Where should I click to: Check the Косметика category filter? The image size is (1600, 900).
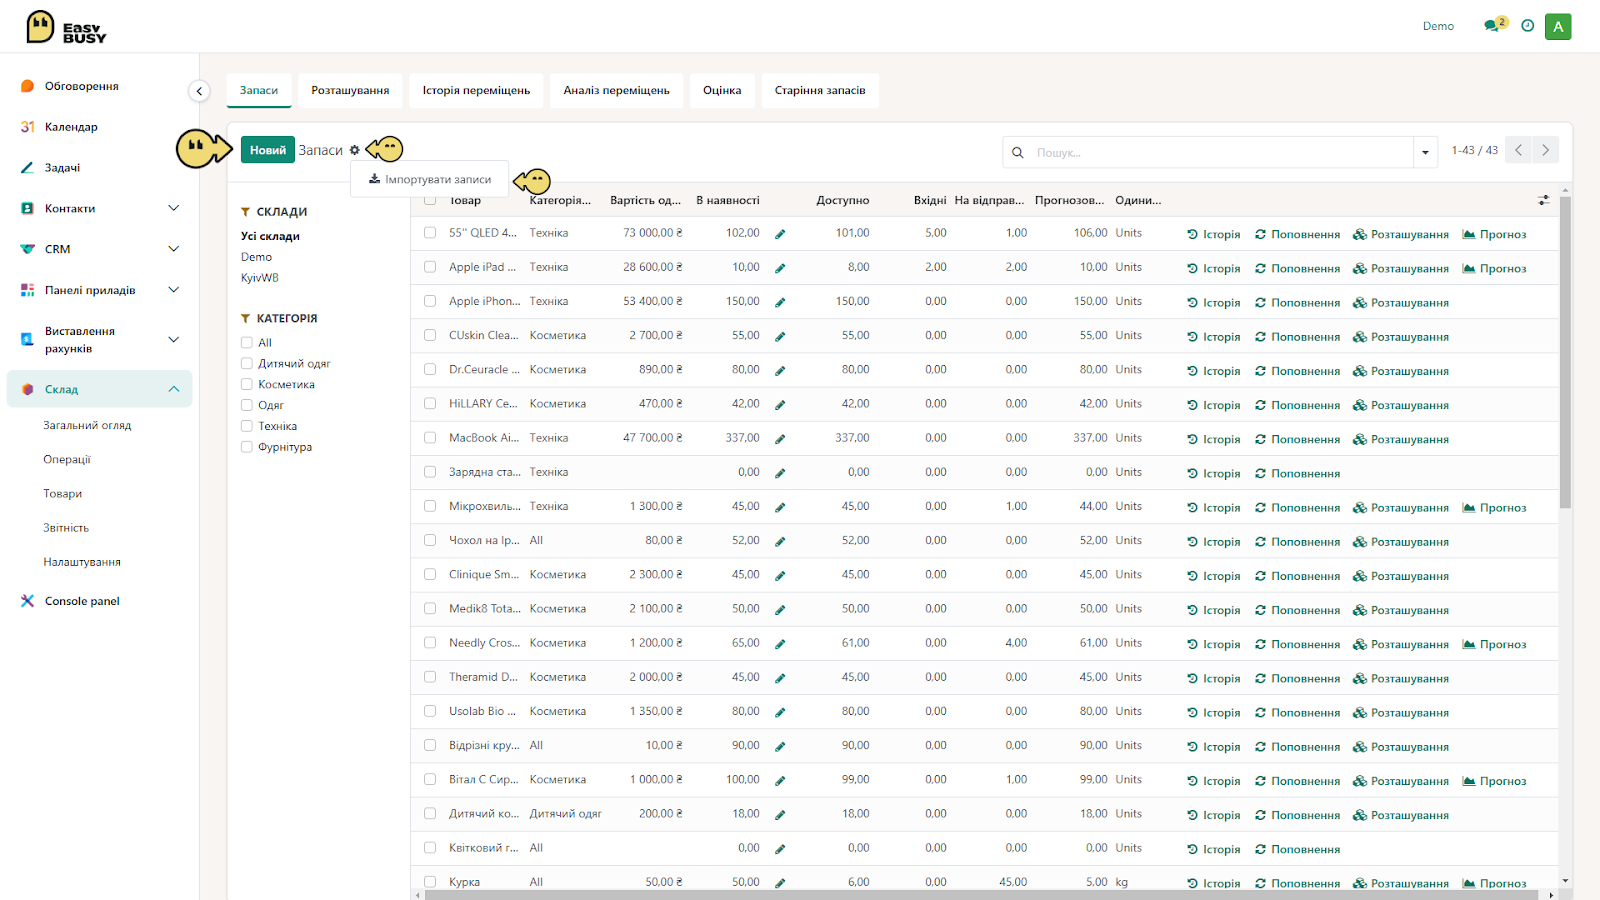point(246,384)
